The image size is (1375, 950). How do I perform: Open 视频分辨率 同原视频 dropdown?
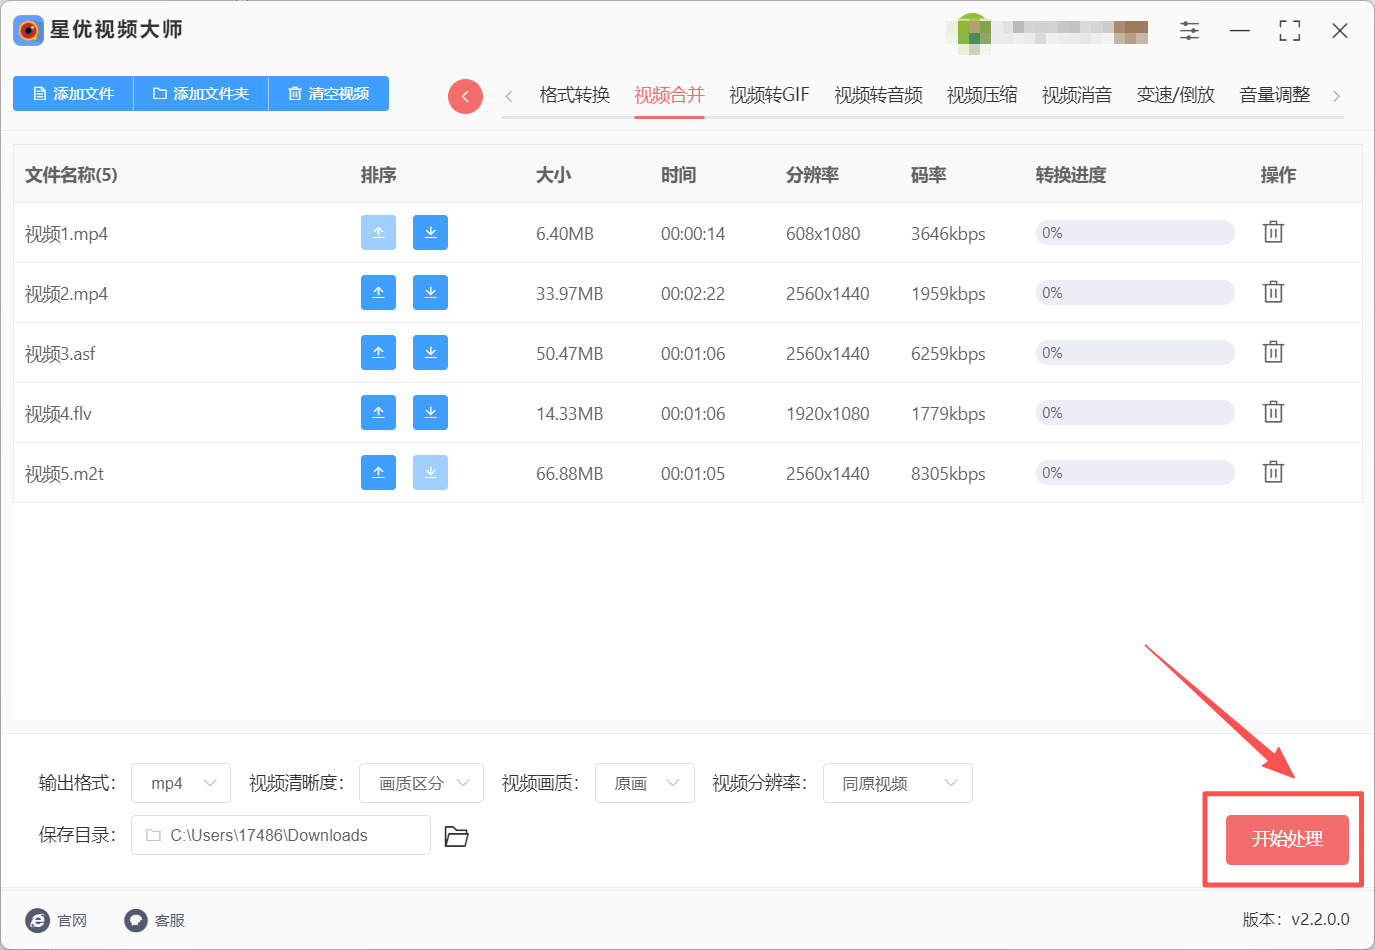pos(898,783)
